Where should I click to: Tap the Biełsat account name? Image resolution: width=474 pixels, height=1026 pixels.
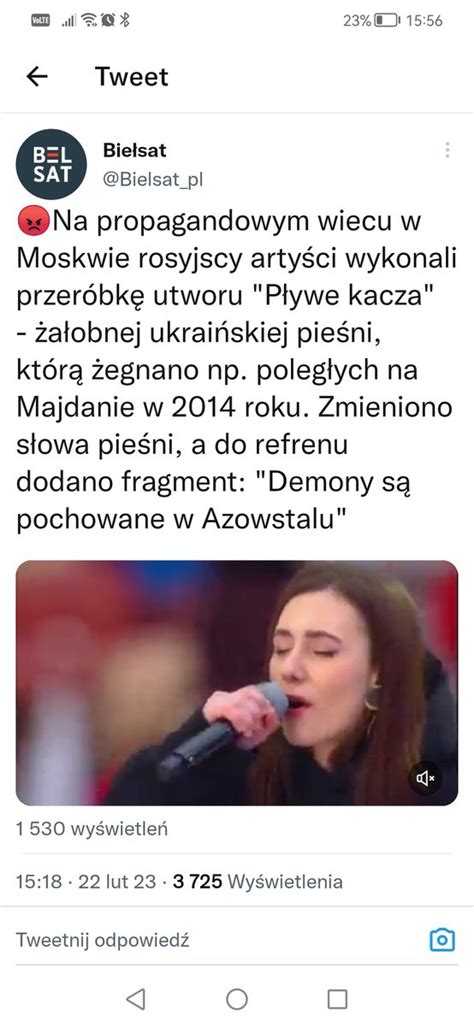(x=135, y=150)
